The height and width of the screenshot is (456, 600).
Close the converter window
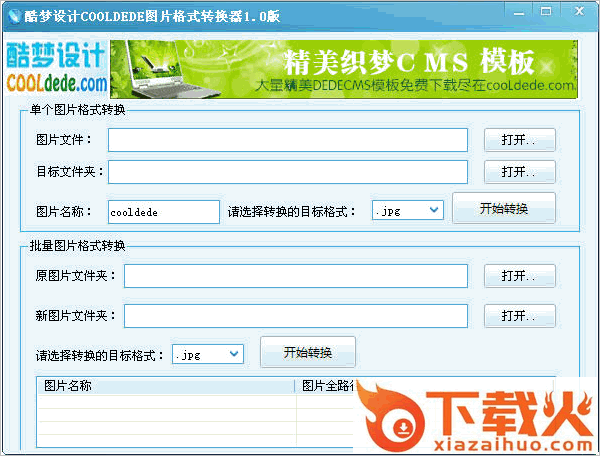(x=579, y=12)
